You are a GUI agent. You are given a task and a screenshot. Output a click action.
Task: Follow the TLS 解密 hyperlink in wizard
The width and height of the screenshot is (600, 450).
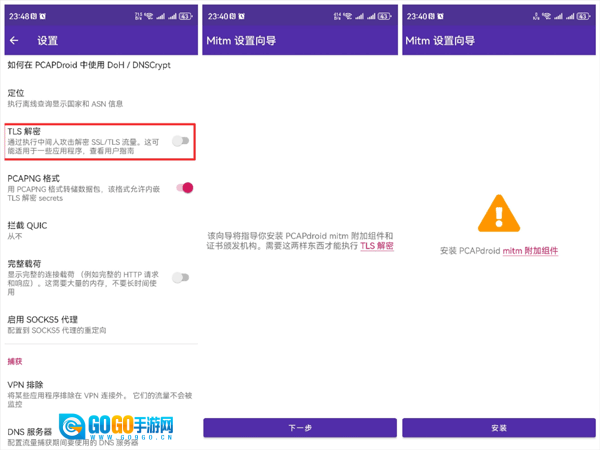click(377, 245)
